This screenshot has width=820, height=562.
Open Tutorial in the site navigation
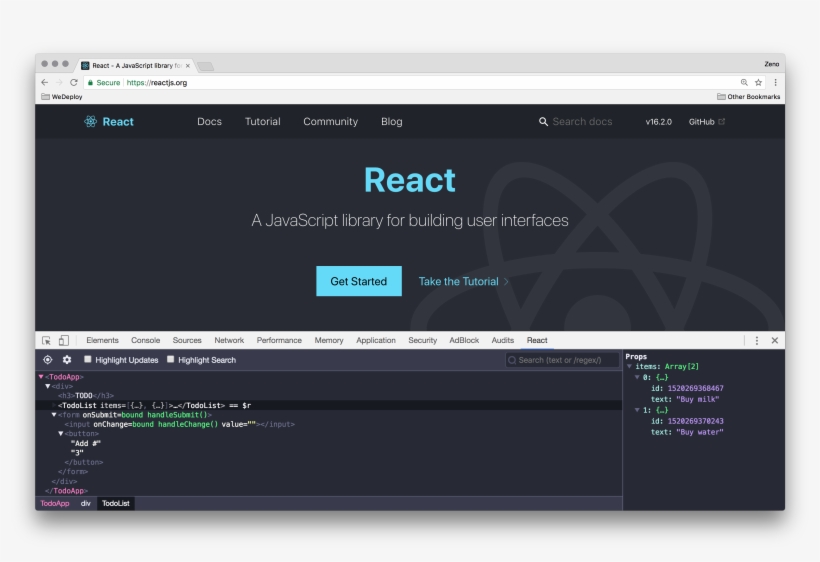point(263,121)
